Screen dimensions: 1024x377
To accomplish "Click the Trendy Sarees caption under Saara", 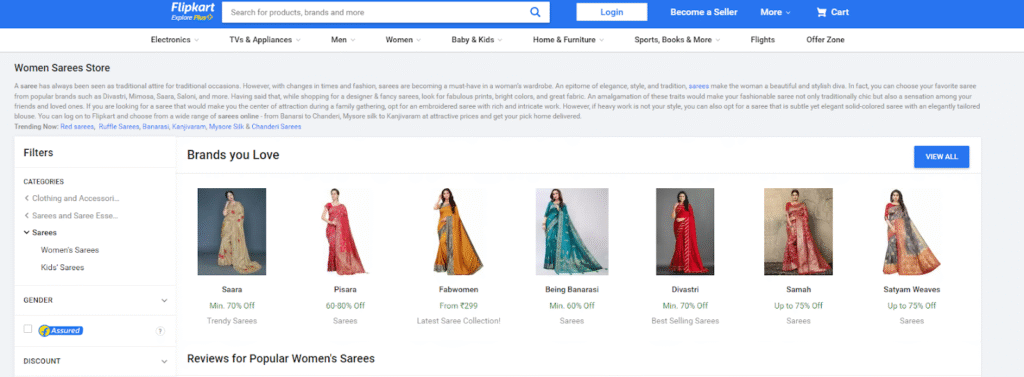I will click(x=232, y=321).
